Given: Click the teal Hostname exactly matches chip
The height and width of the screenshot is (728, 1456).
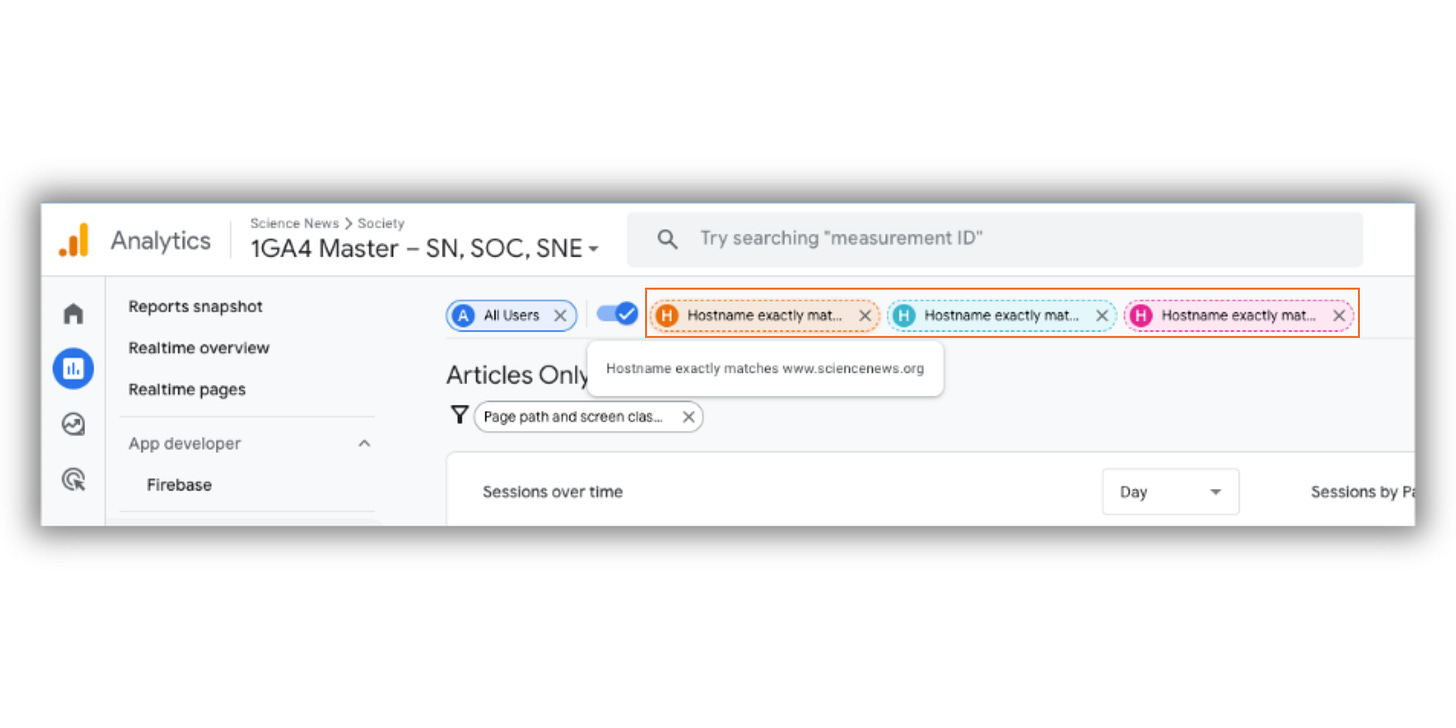Looking at the screenshot, I should 1002,315.
